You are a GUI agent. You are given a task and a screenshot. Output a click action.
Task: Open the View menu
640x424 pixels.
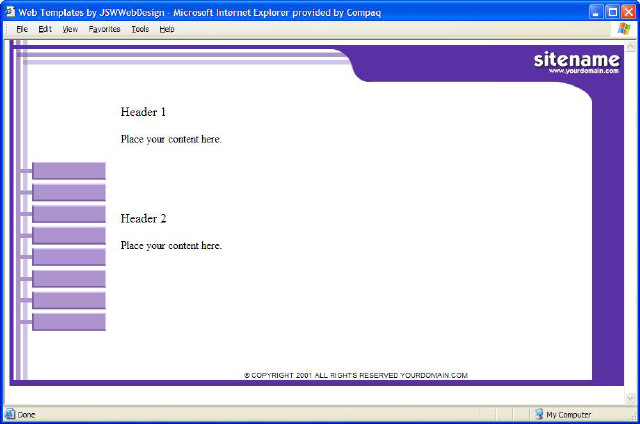tap(70, 29)
